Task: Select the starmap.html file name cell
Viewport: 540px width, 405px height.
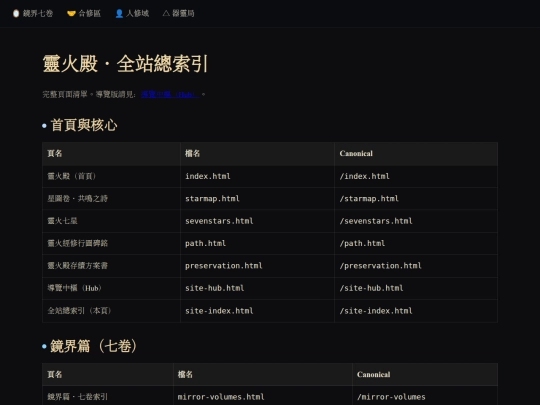Action: (x=257, y=199)
